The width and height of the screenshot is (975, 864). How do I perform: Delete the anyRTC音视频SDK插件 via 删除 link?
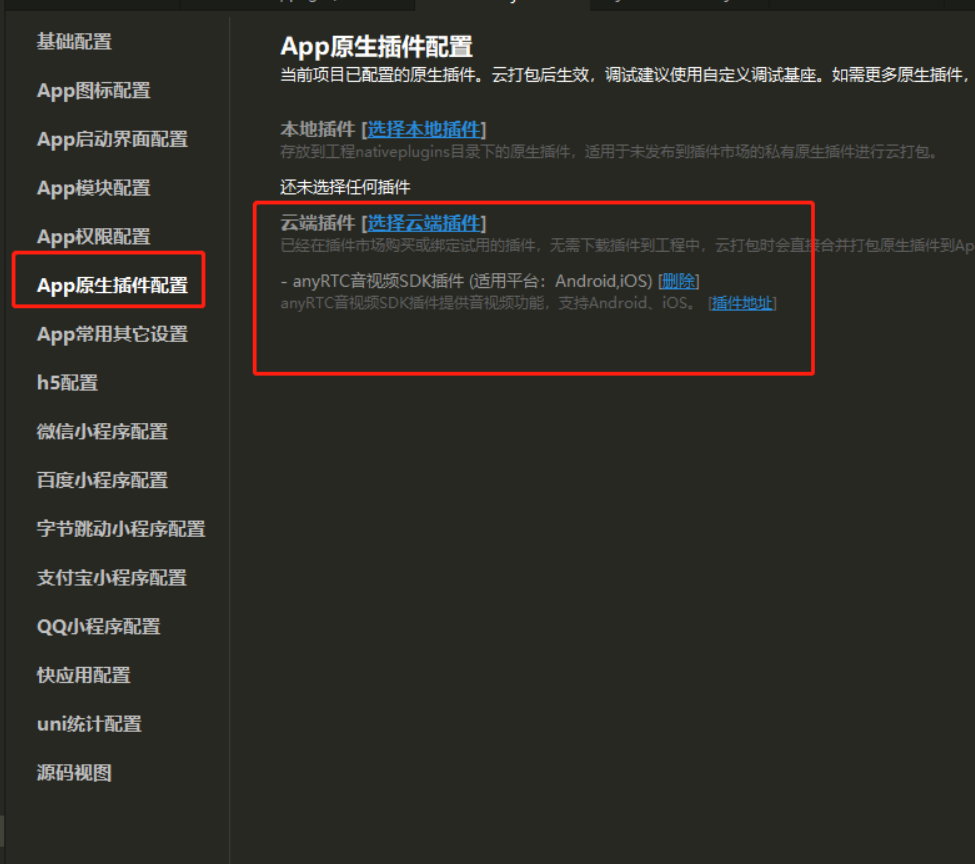point(678,281)
